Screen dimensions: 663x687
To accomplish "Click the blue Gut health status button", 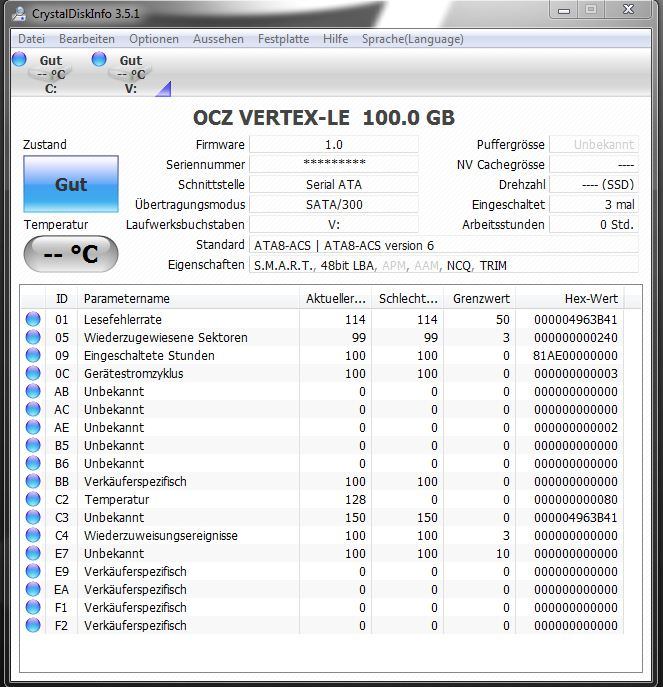I will [x=71, y=184].
